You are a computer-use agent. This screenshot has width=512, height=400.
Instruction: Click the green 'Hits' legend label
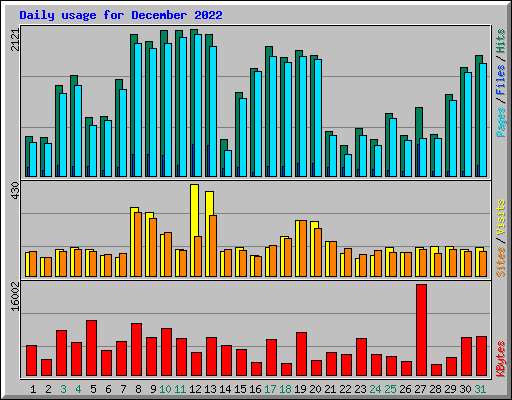tap(500, 41)
